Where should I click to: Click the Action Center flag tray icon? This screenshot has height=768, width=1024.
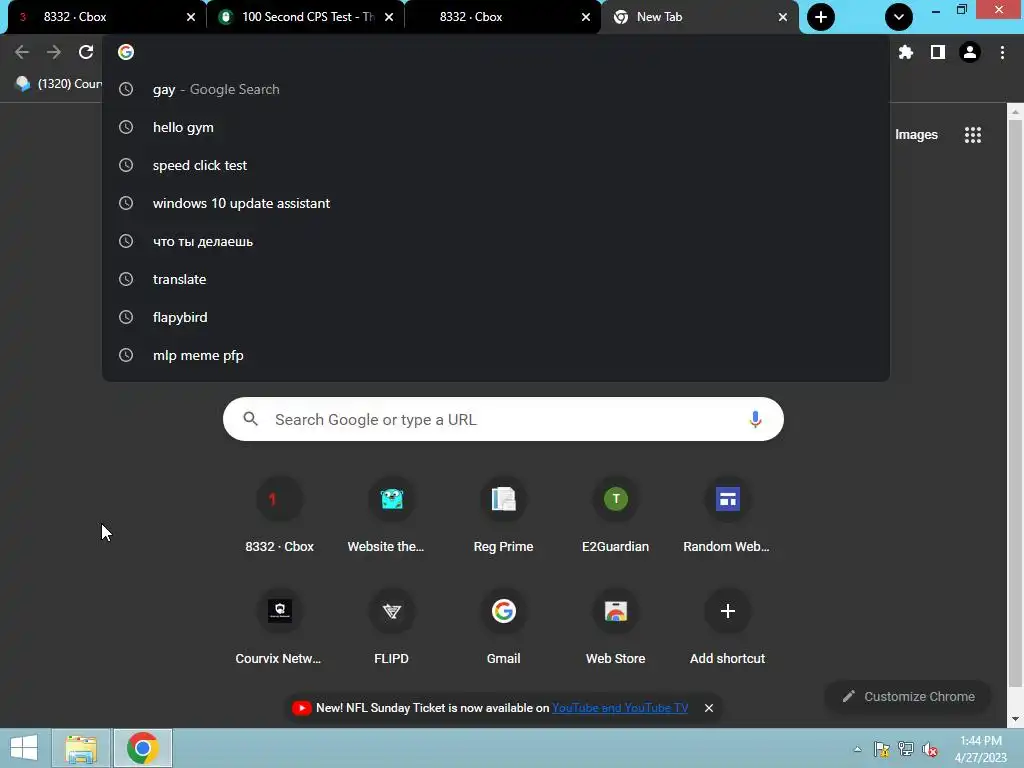(x=882, y=750)
